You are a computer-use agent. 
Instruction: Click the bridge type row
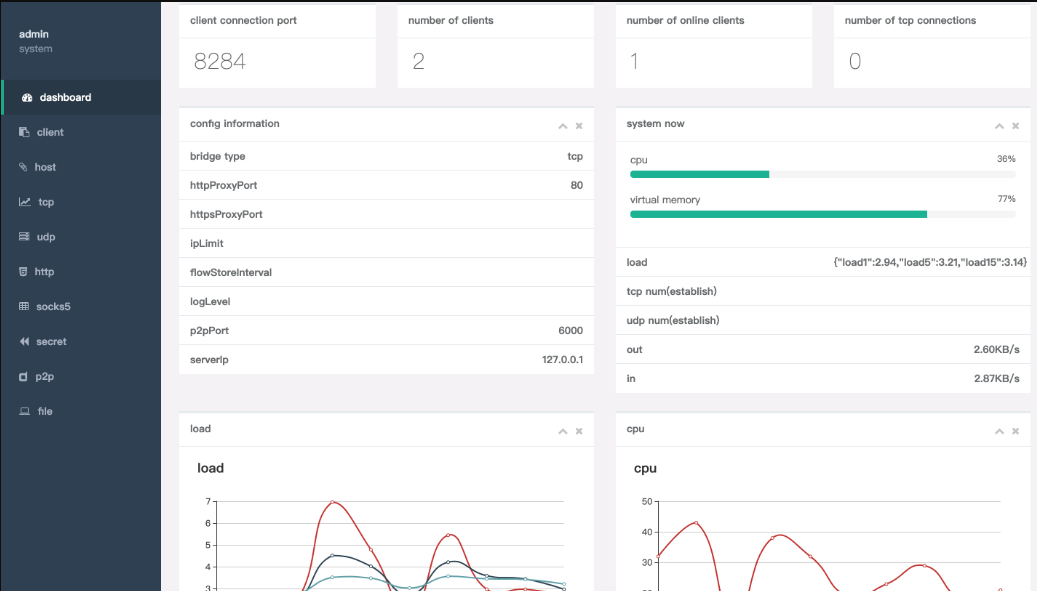point(386,156)
